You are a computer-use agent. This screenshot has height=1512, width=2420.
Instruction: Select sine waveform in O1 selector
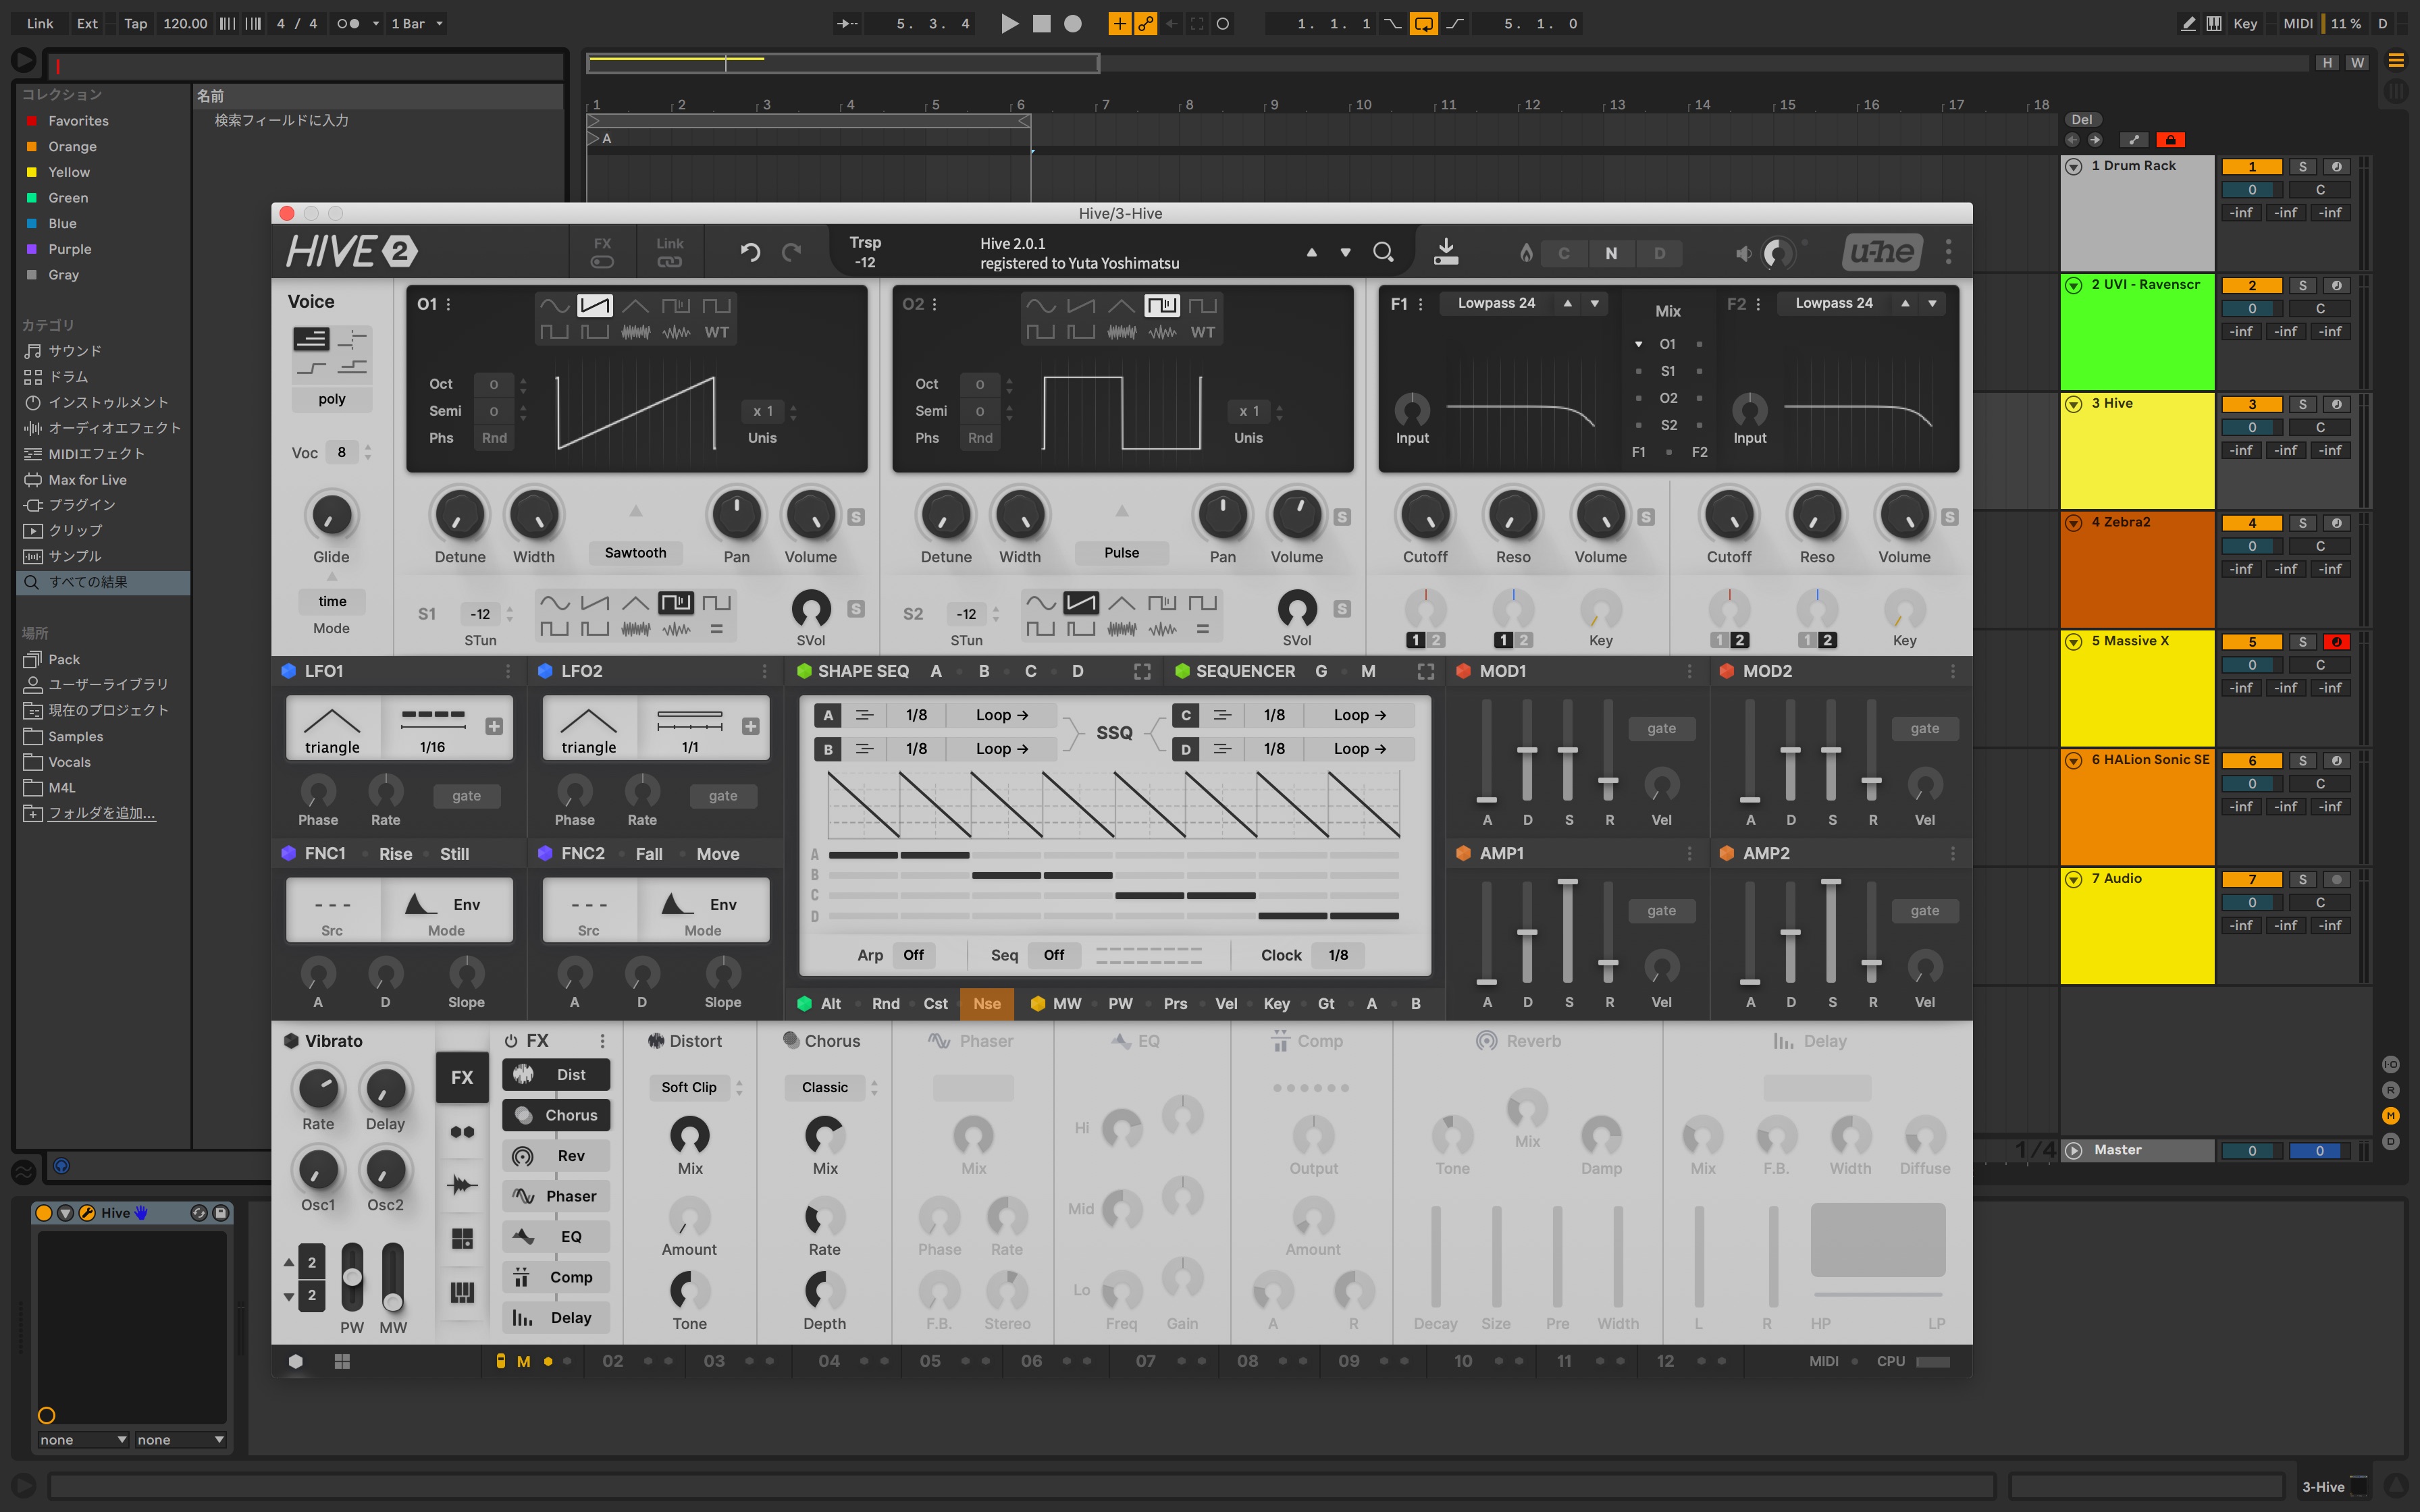(554, 305)
